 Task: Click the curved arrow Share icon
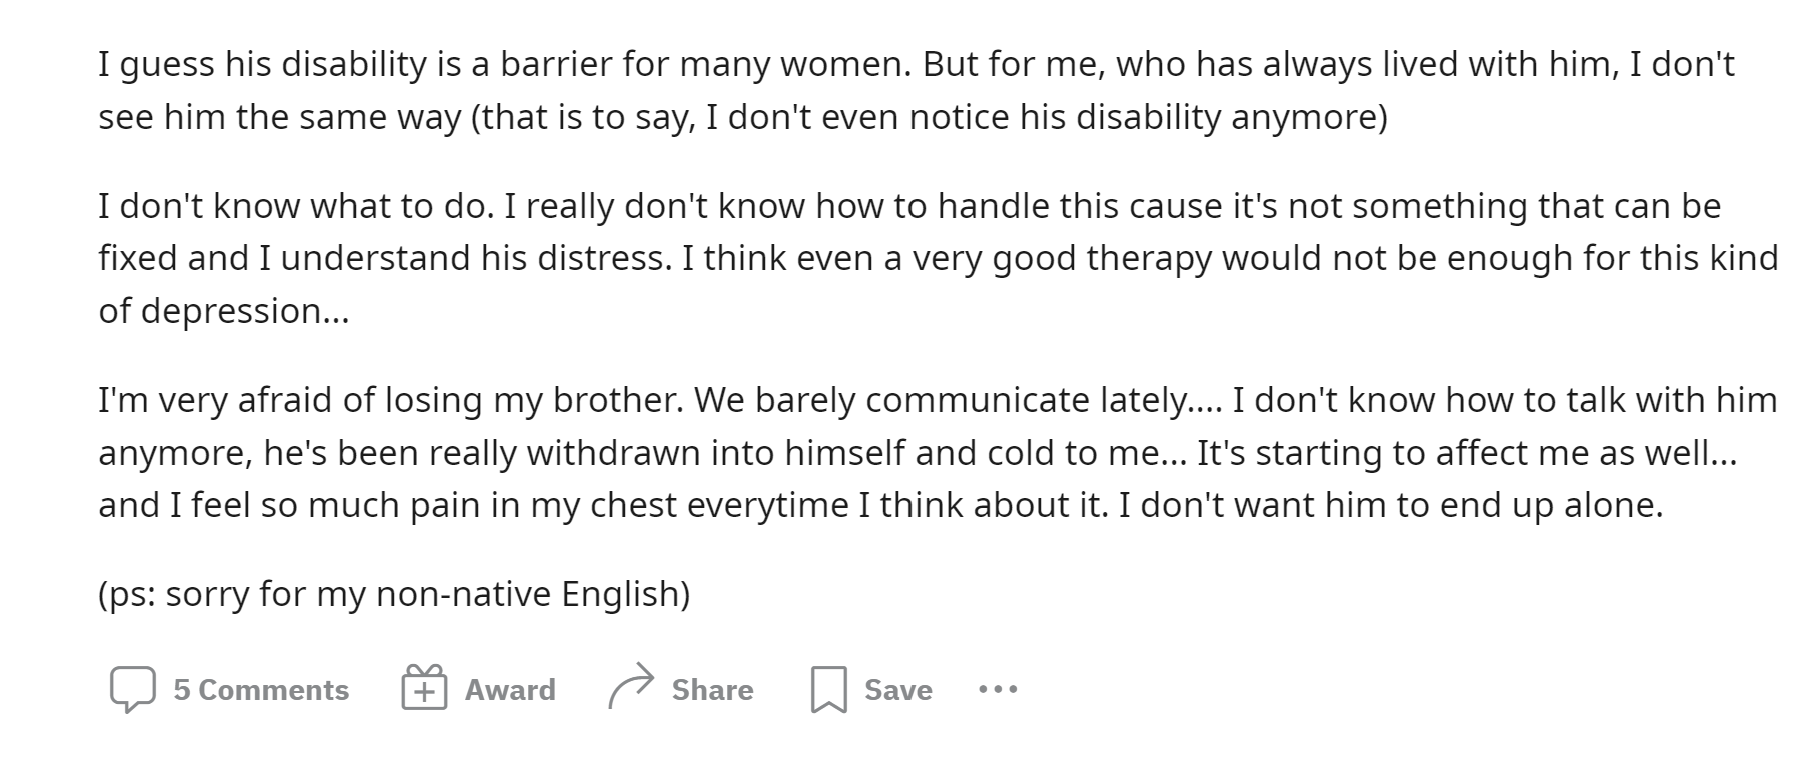631,687
